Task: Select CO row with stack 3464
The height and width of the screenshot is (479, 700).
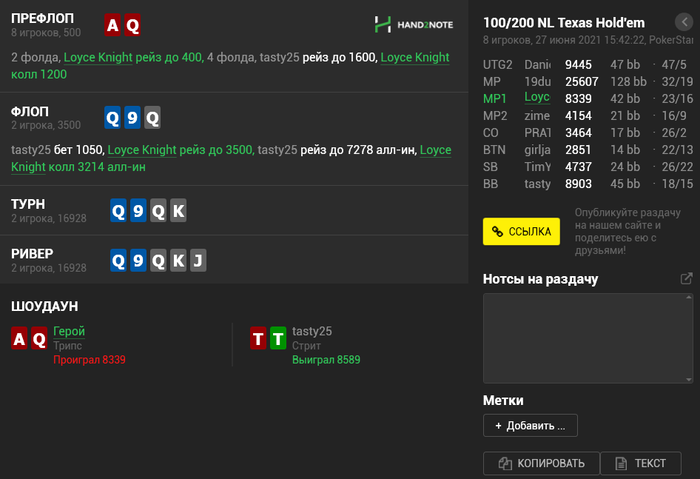Action: point(588,133)
